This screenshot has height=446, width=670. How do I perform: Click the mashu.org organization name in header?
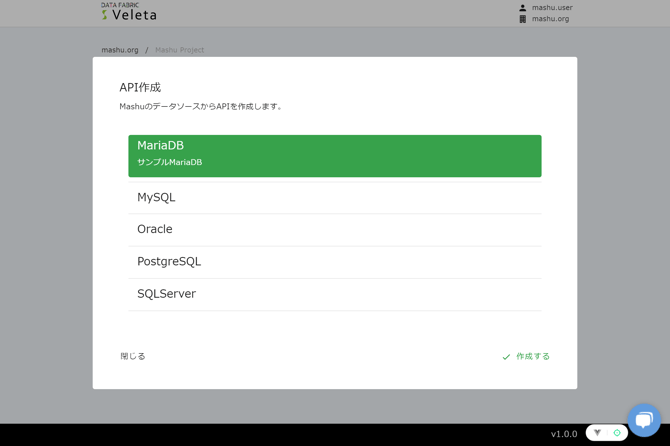pyautogui.click(x=550, y=19)
